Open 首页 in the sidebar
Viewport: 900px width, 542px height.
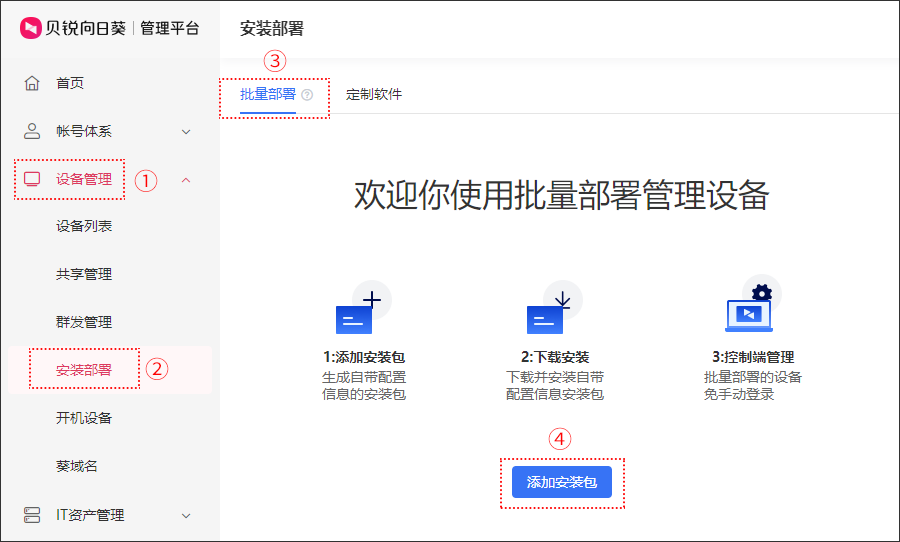[70, 83]
